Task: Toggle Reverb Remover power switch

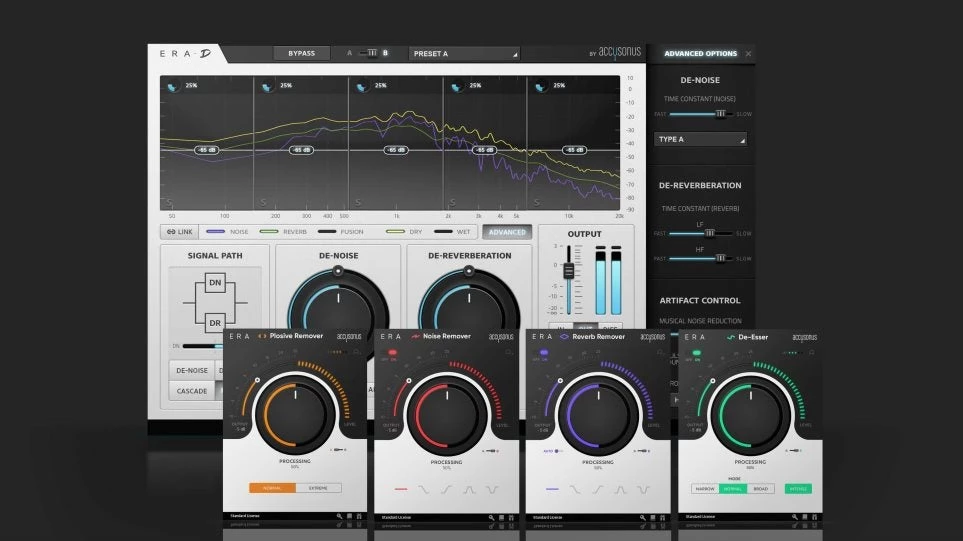Action: tap(544, 353)
